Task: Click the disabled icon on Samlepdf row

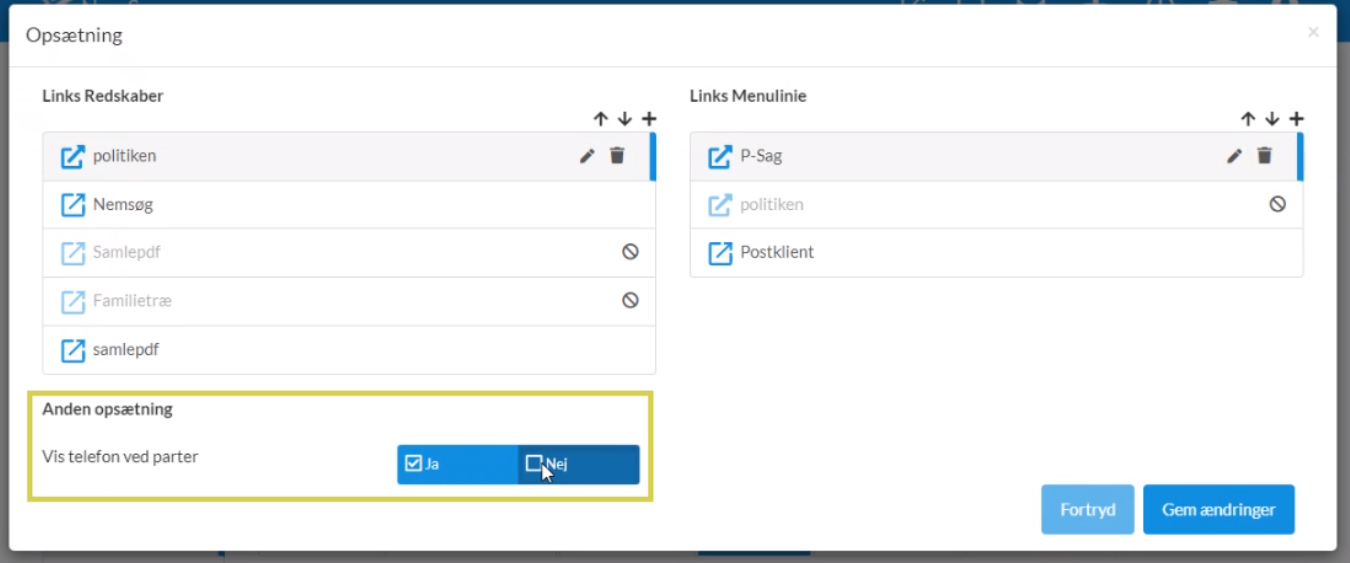Action: 630,252
